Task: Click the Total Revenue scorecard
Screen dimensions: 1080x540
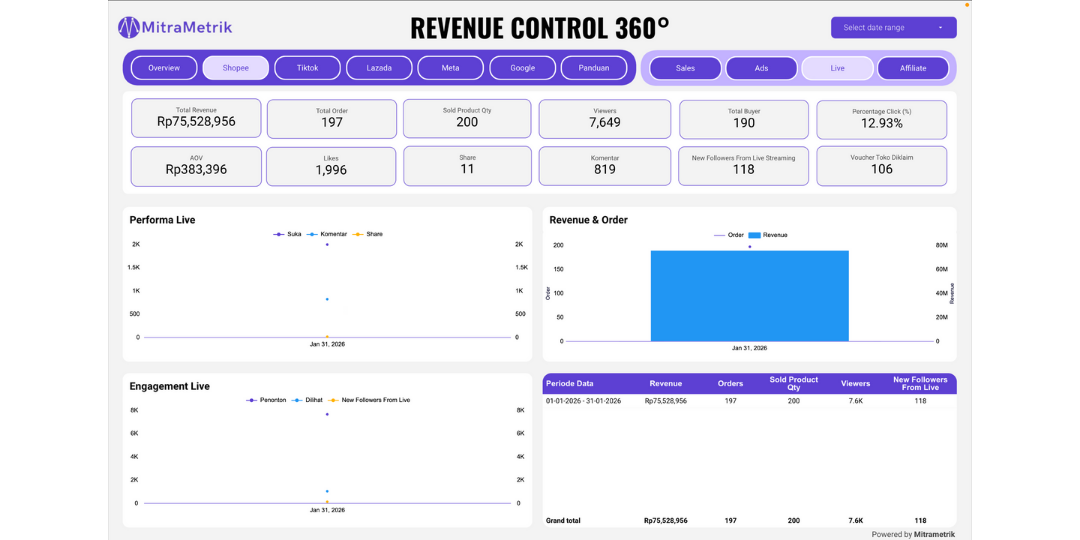Action: click(196, 117)
